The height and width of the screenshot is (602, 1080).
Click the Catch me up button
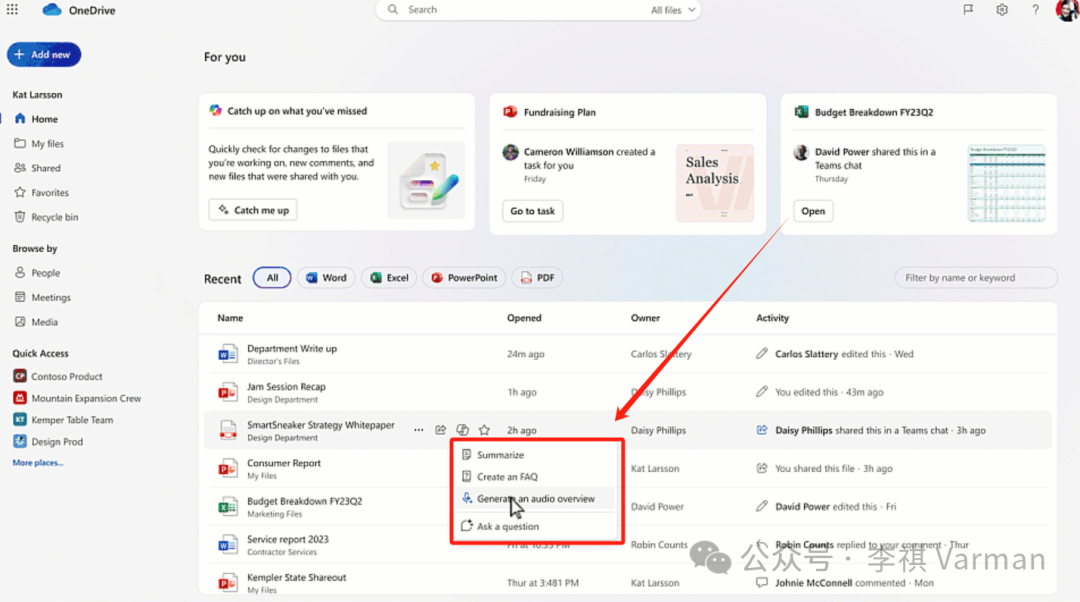coord(253,210)
